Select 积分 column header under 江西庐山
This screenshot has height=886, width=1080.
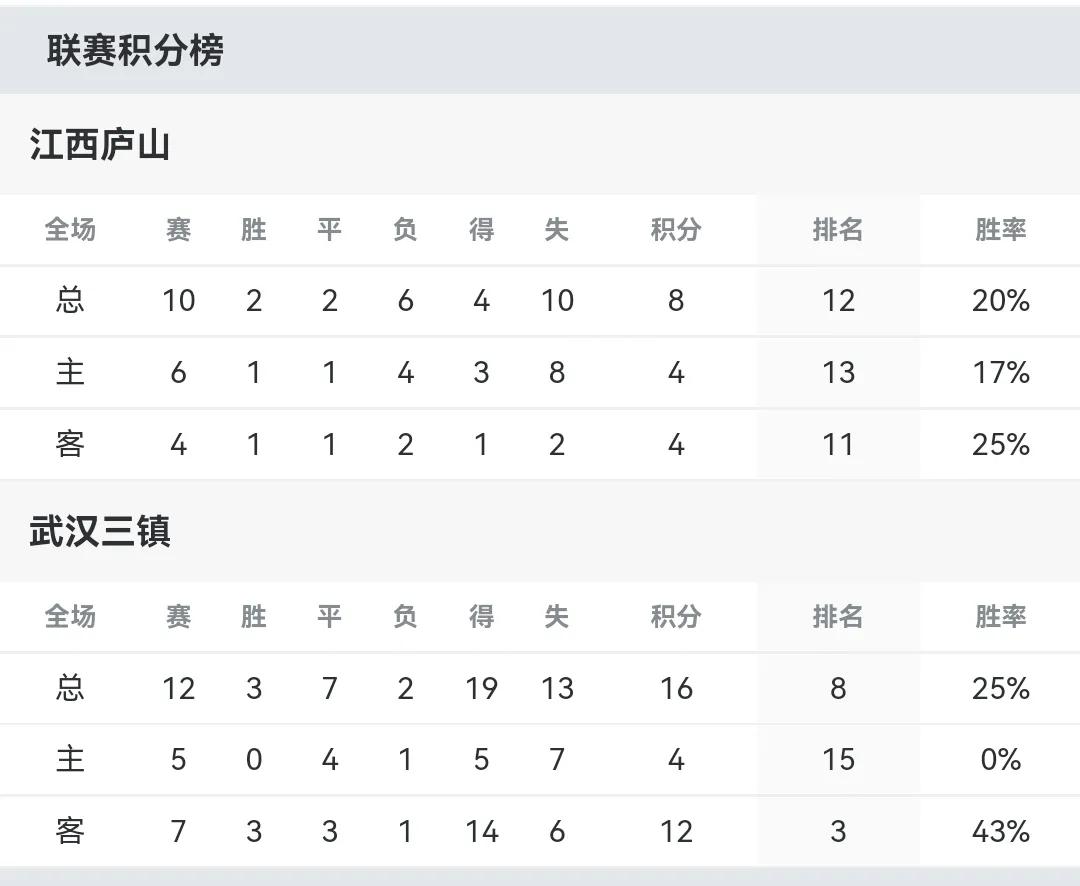(x=676, y=230)
